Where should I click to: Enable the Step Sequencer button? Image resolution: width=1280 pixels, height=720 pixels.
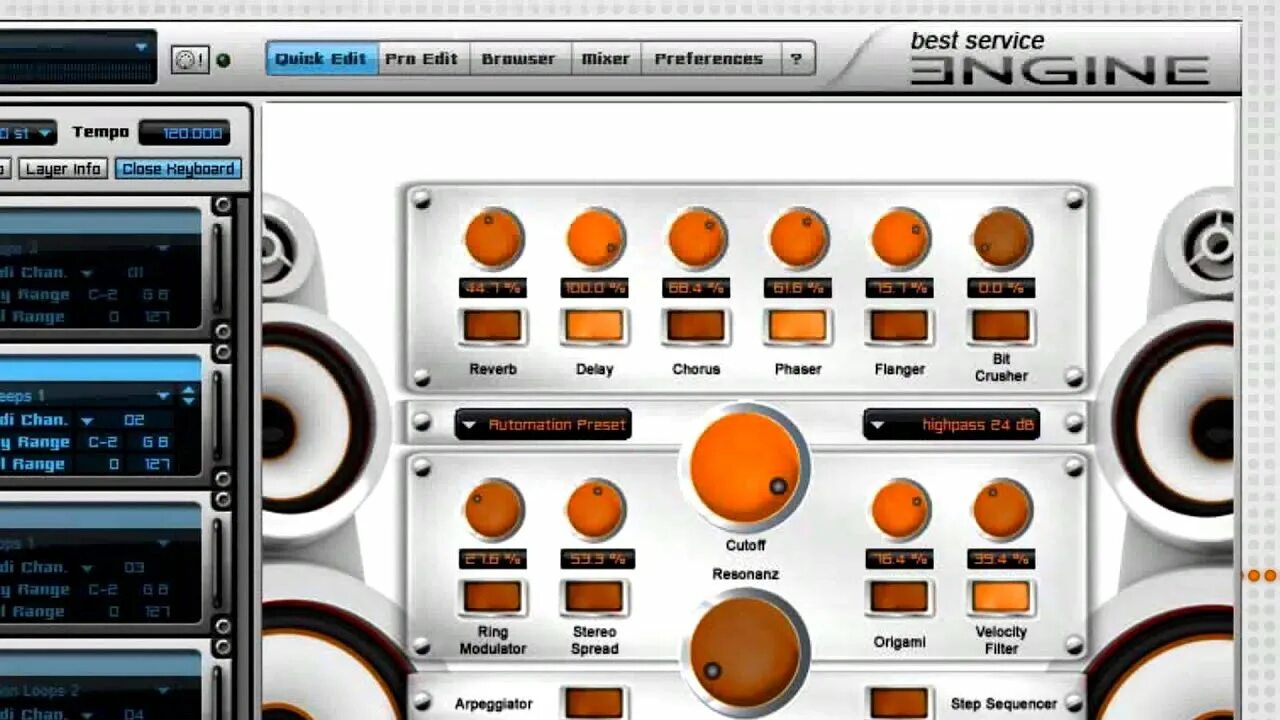[x=900, y=703]
